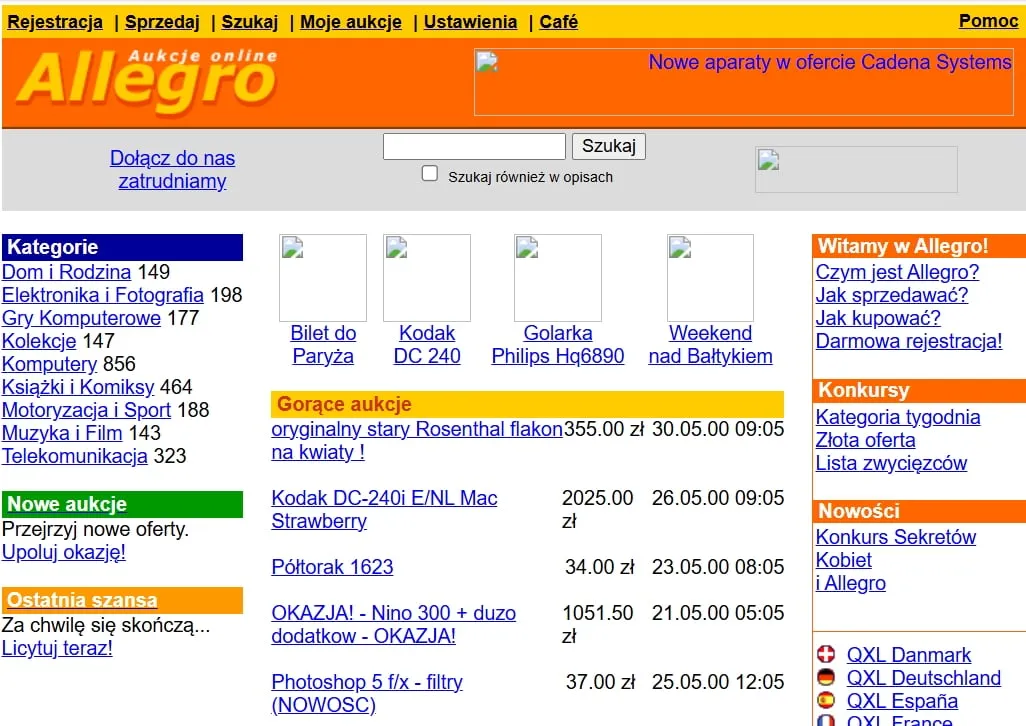The image size is (1026, 726).
Task: Open the Elektronika i Fotografia category
Action: point(103,295)
